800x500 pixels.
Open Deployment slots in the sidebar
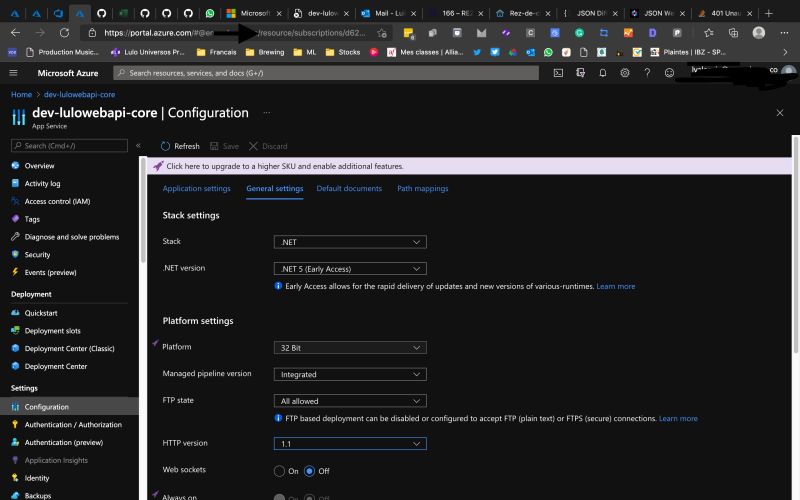click(53, 331)
